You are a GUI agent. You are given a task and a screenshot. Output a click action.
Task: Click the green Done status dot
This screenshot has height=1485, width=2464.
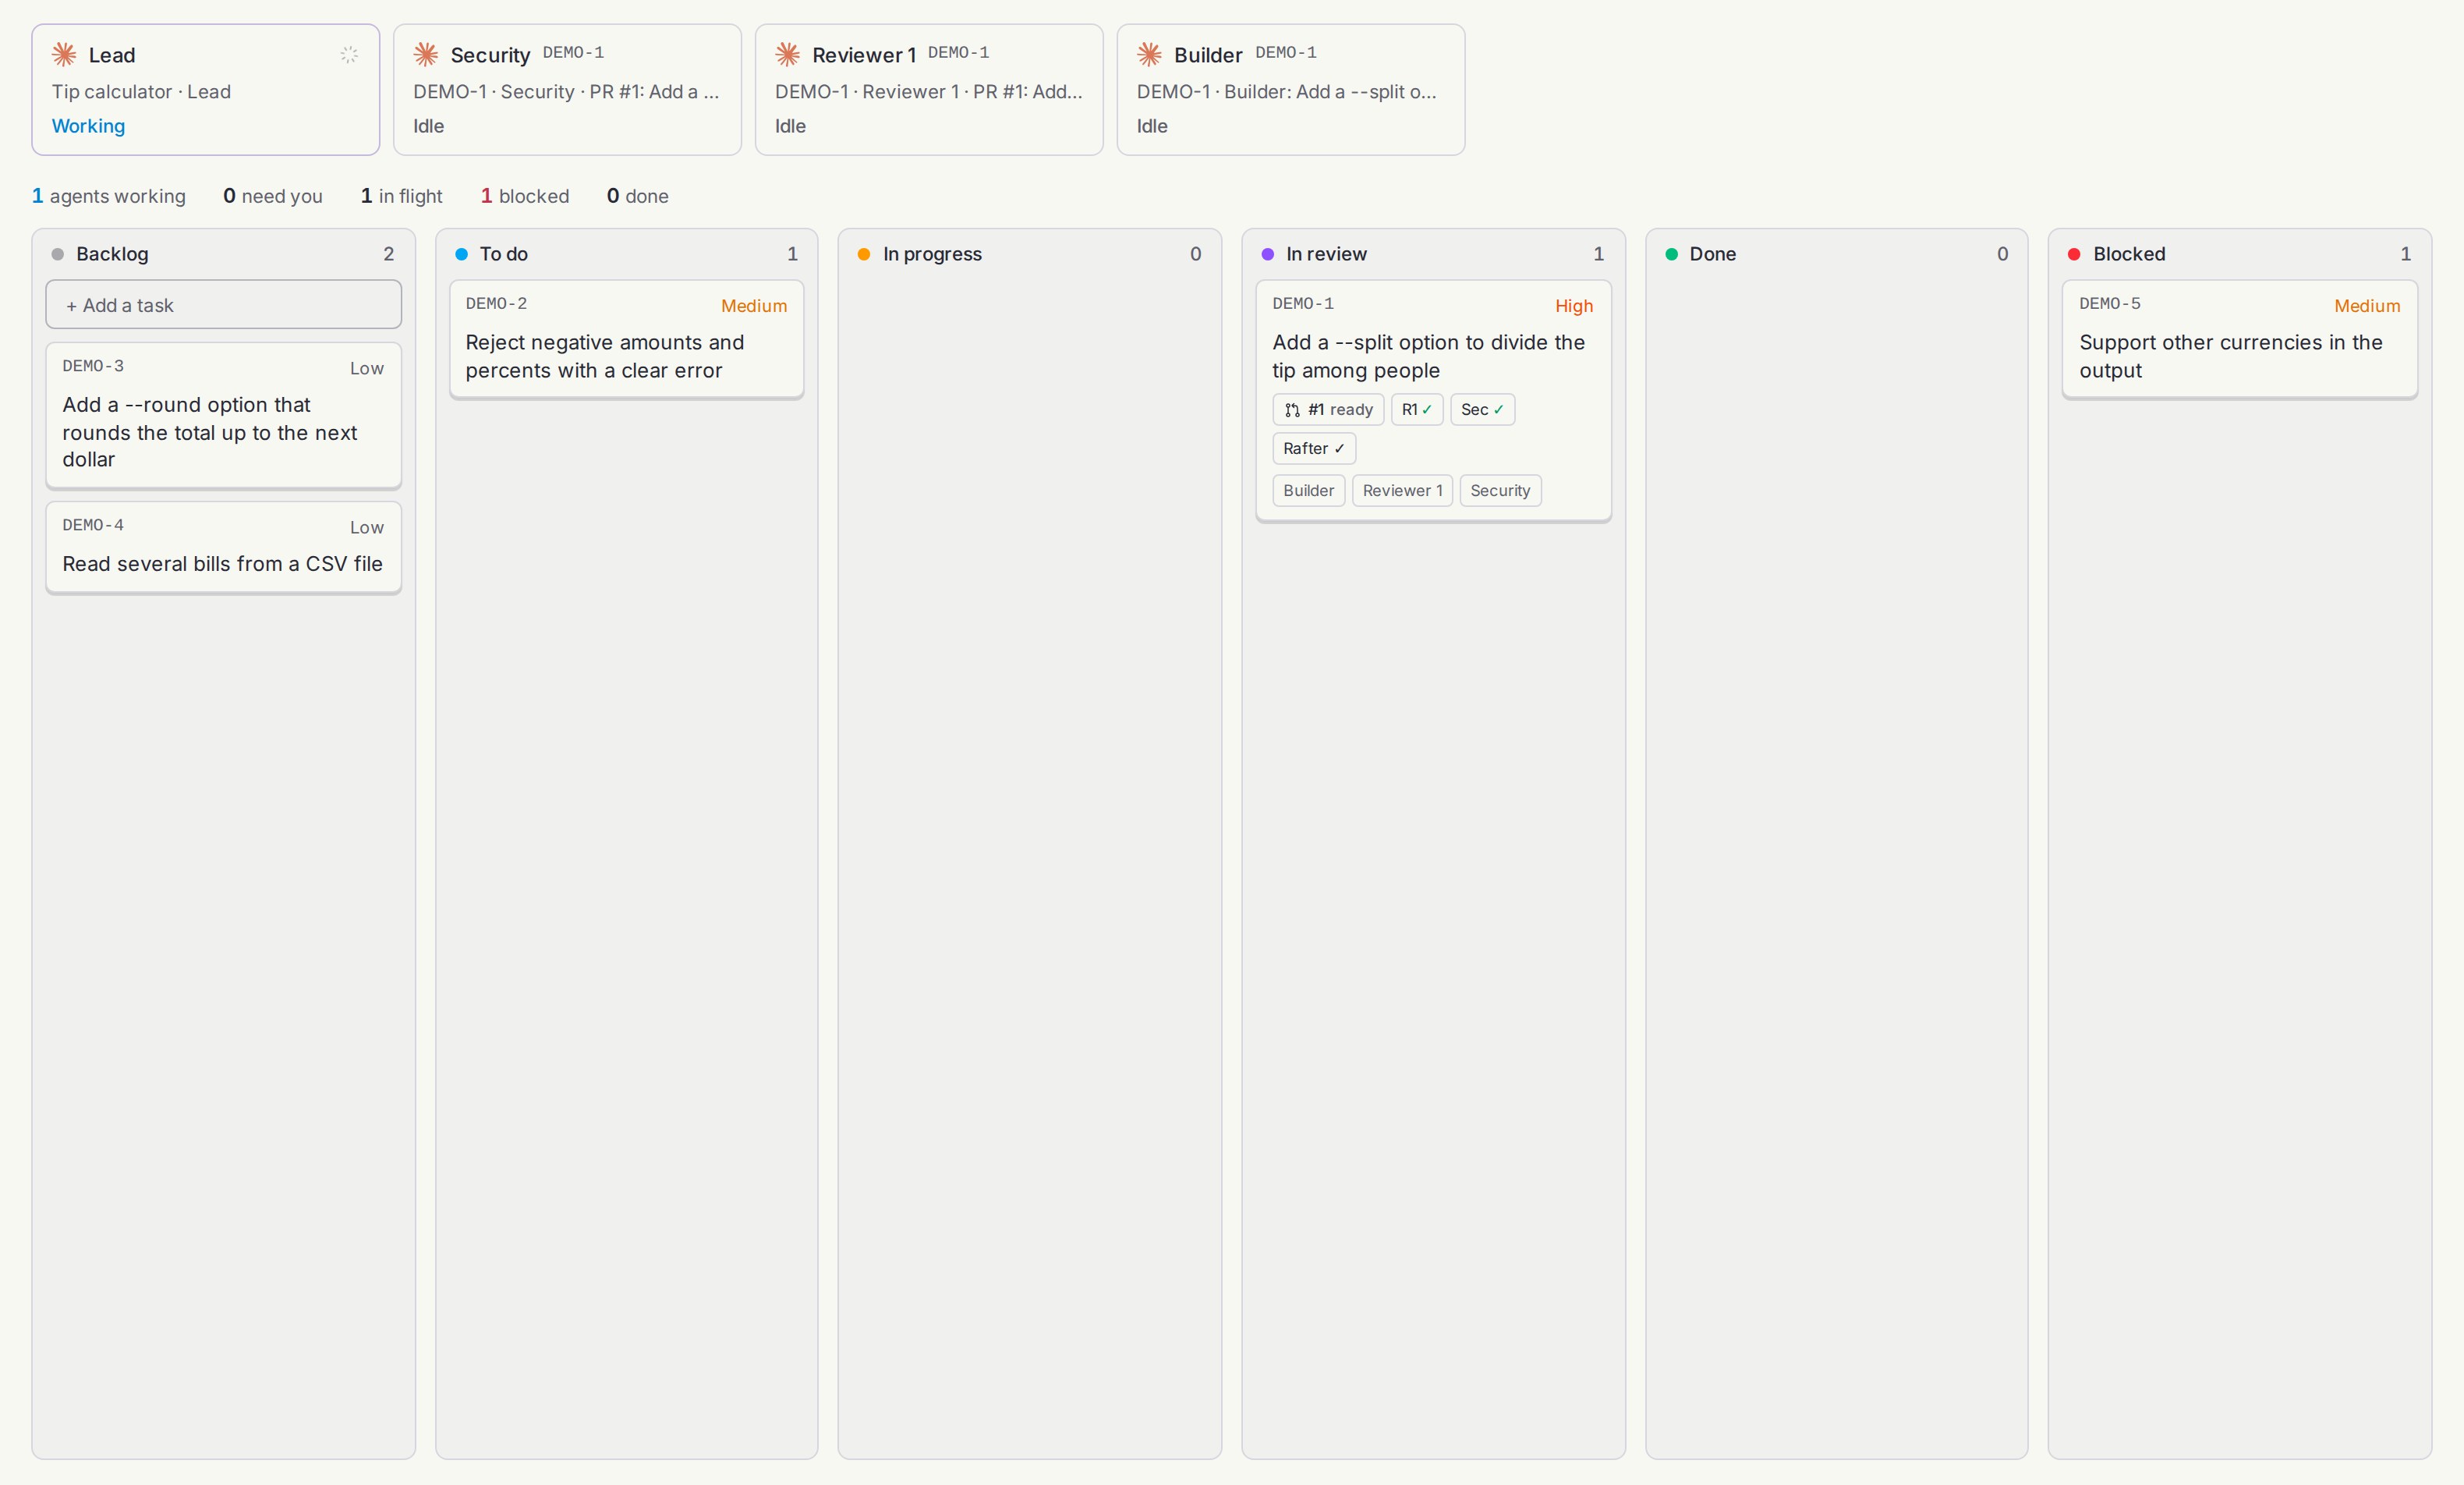point(1671,254)
